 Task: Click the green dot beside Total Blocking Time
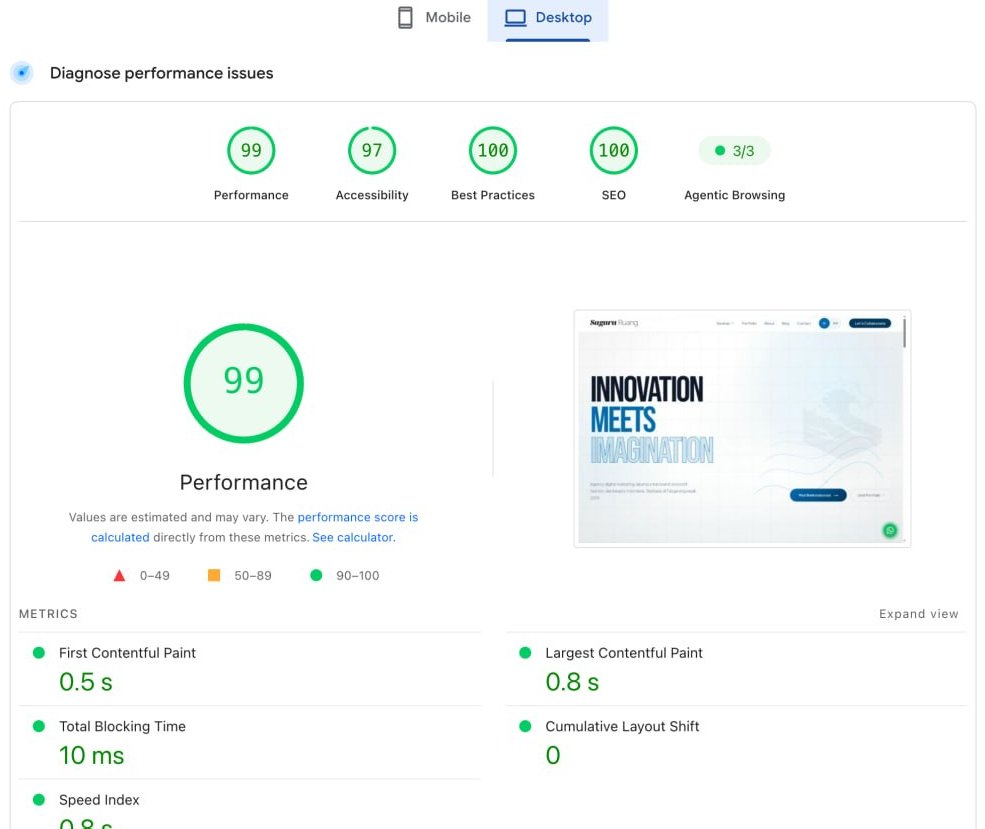(39, 727)
